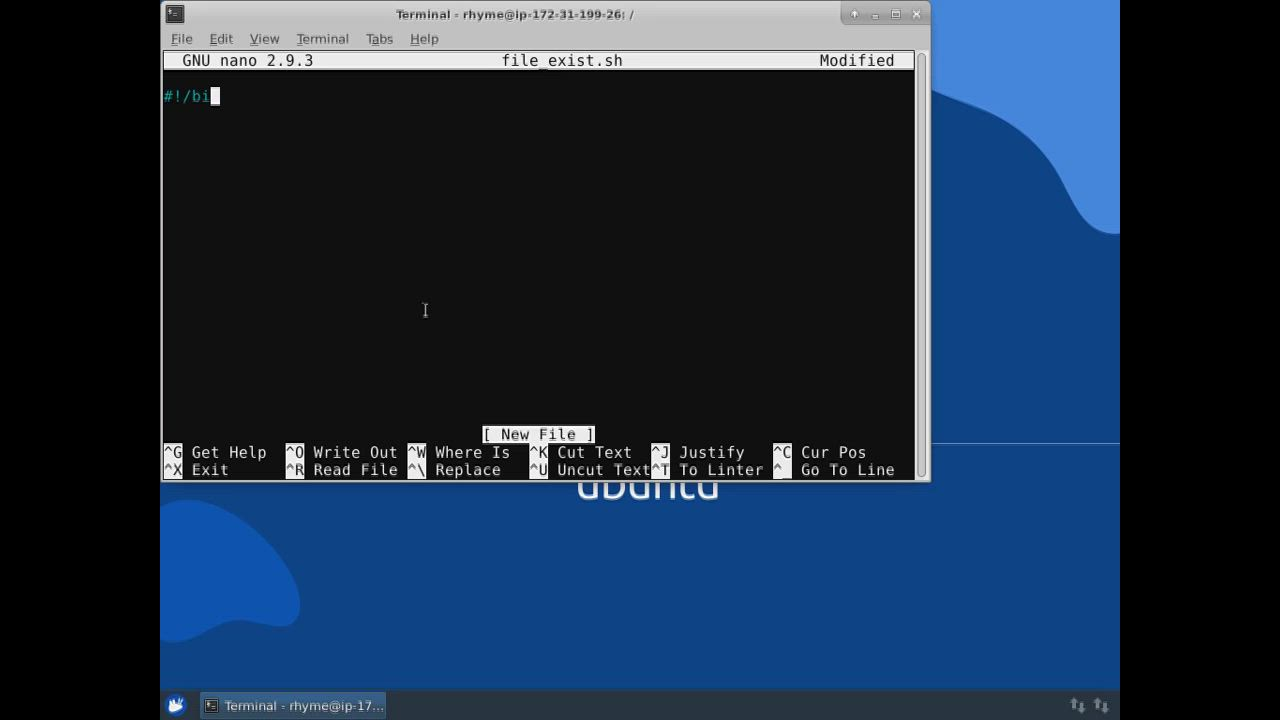Click the terminal window vertical scrollbar
Viewport: 1280px width, 720px height.
[x=921, y=265]
